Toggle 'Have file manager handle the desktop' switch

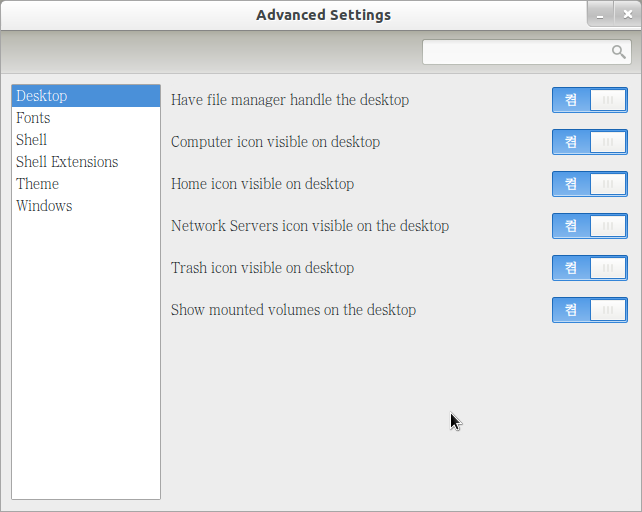[590, 100]
